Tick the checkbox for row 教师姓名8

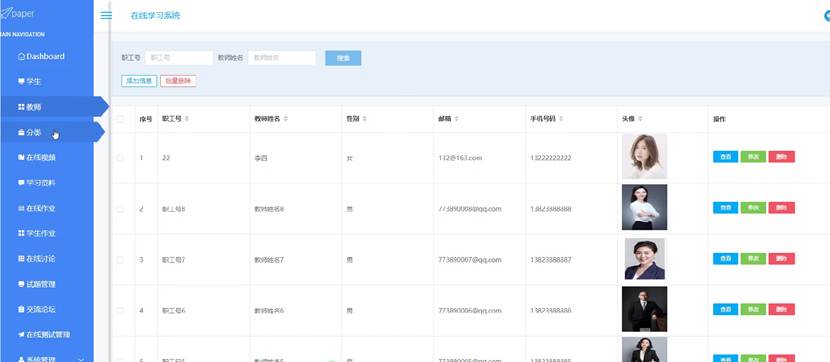[x=120, y=209]
